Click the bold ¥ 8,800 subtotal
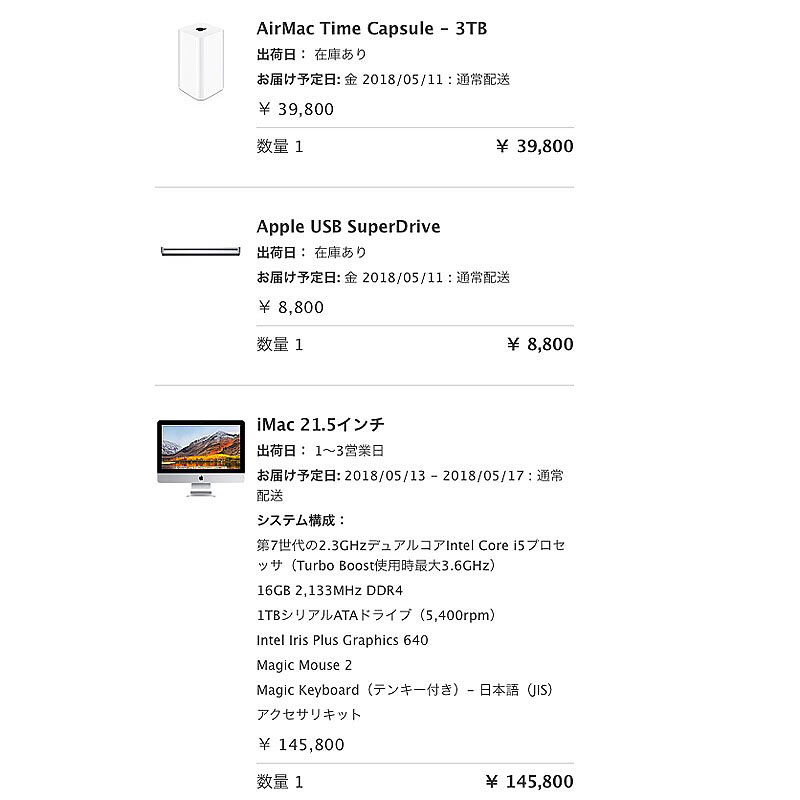Screen dimensions: 800x800 point(541,345)
